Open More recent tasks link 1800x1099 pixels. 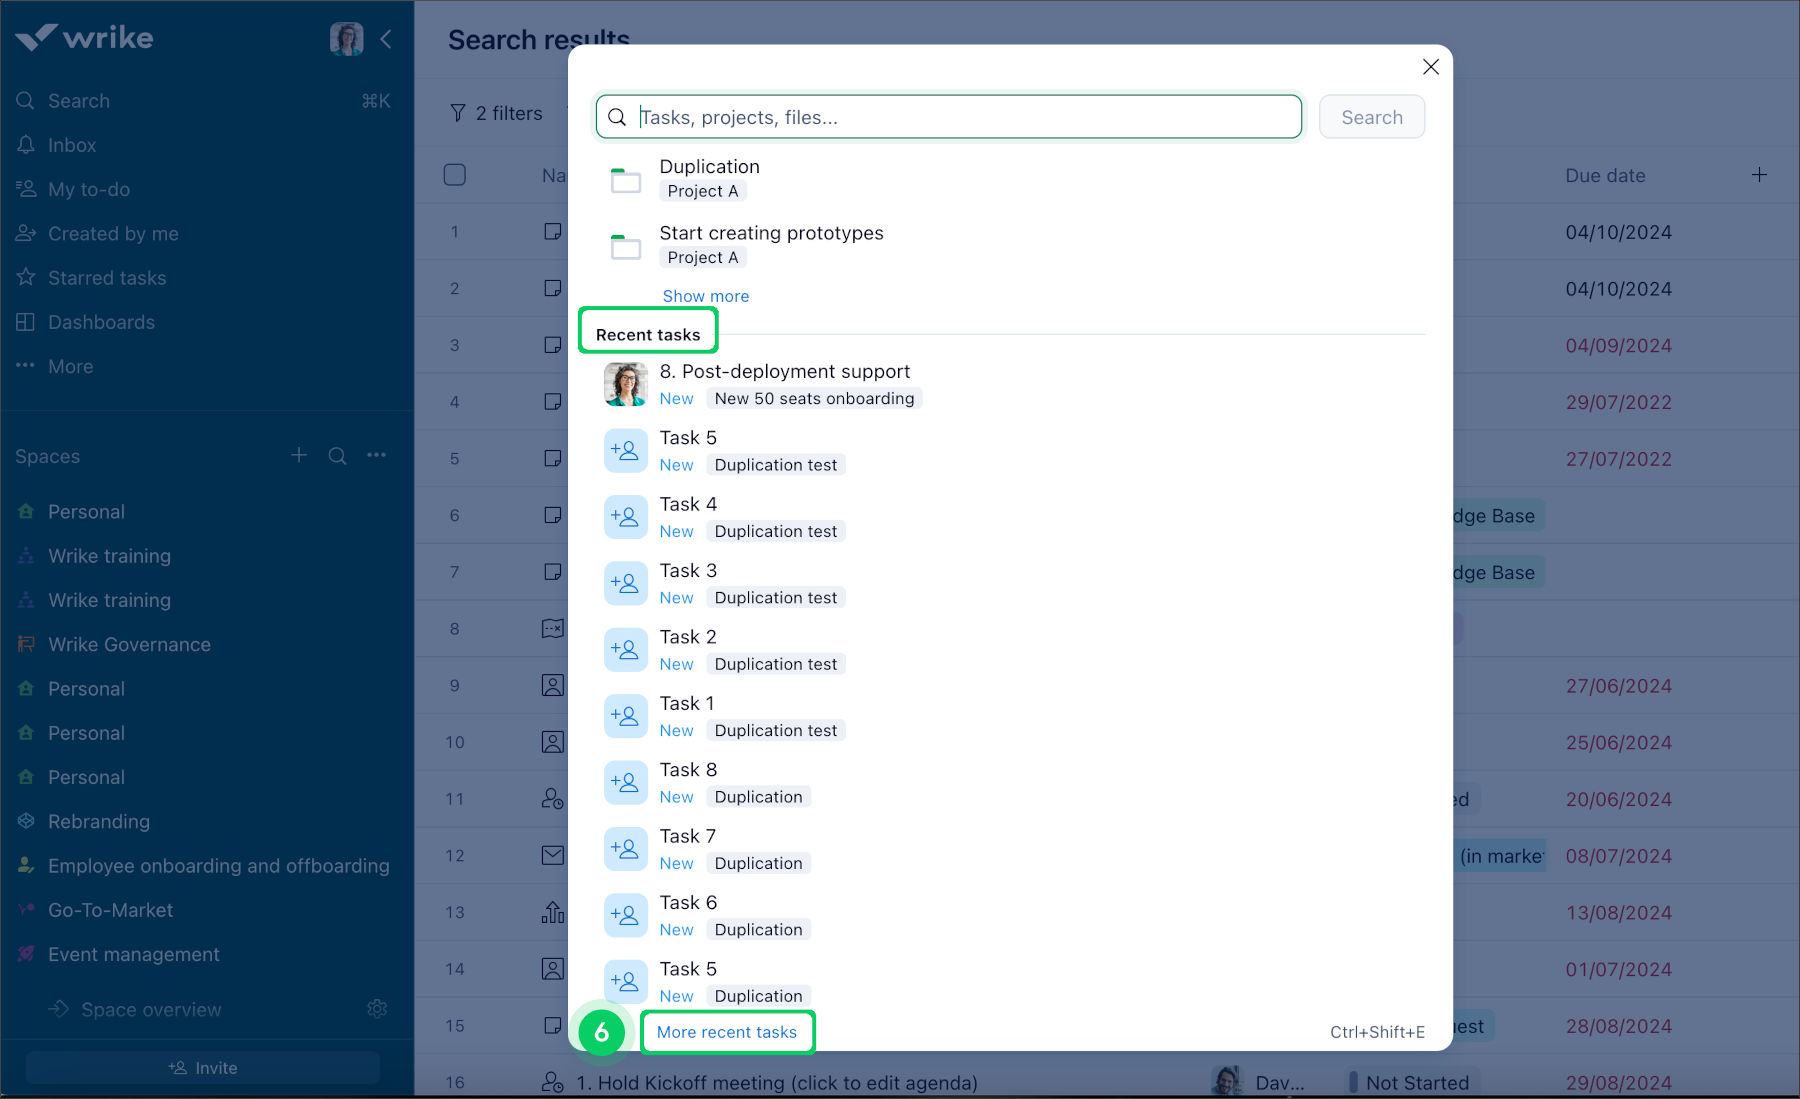[727, 1032]
